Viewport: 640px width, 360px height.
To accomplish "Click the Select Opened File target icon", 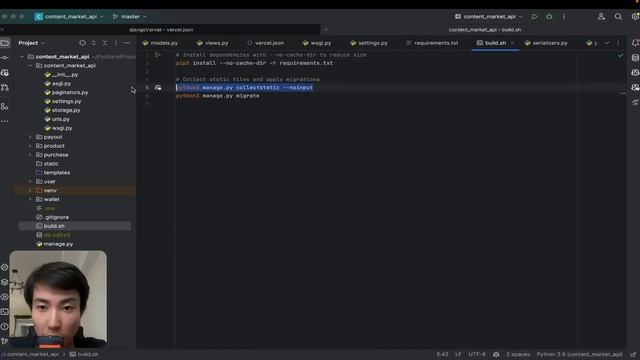I will pyautogui.click(x=82, y=43).
